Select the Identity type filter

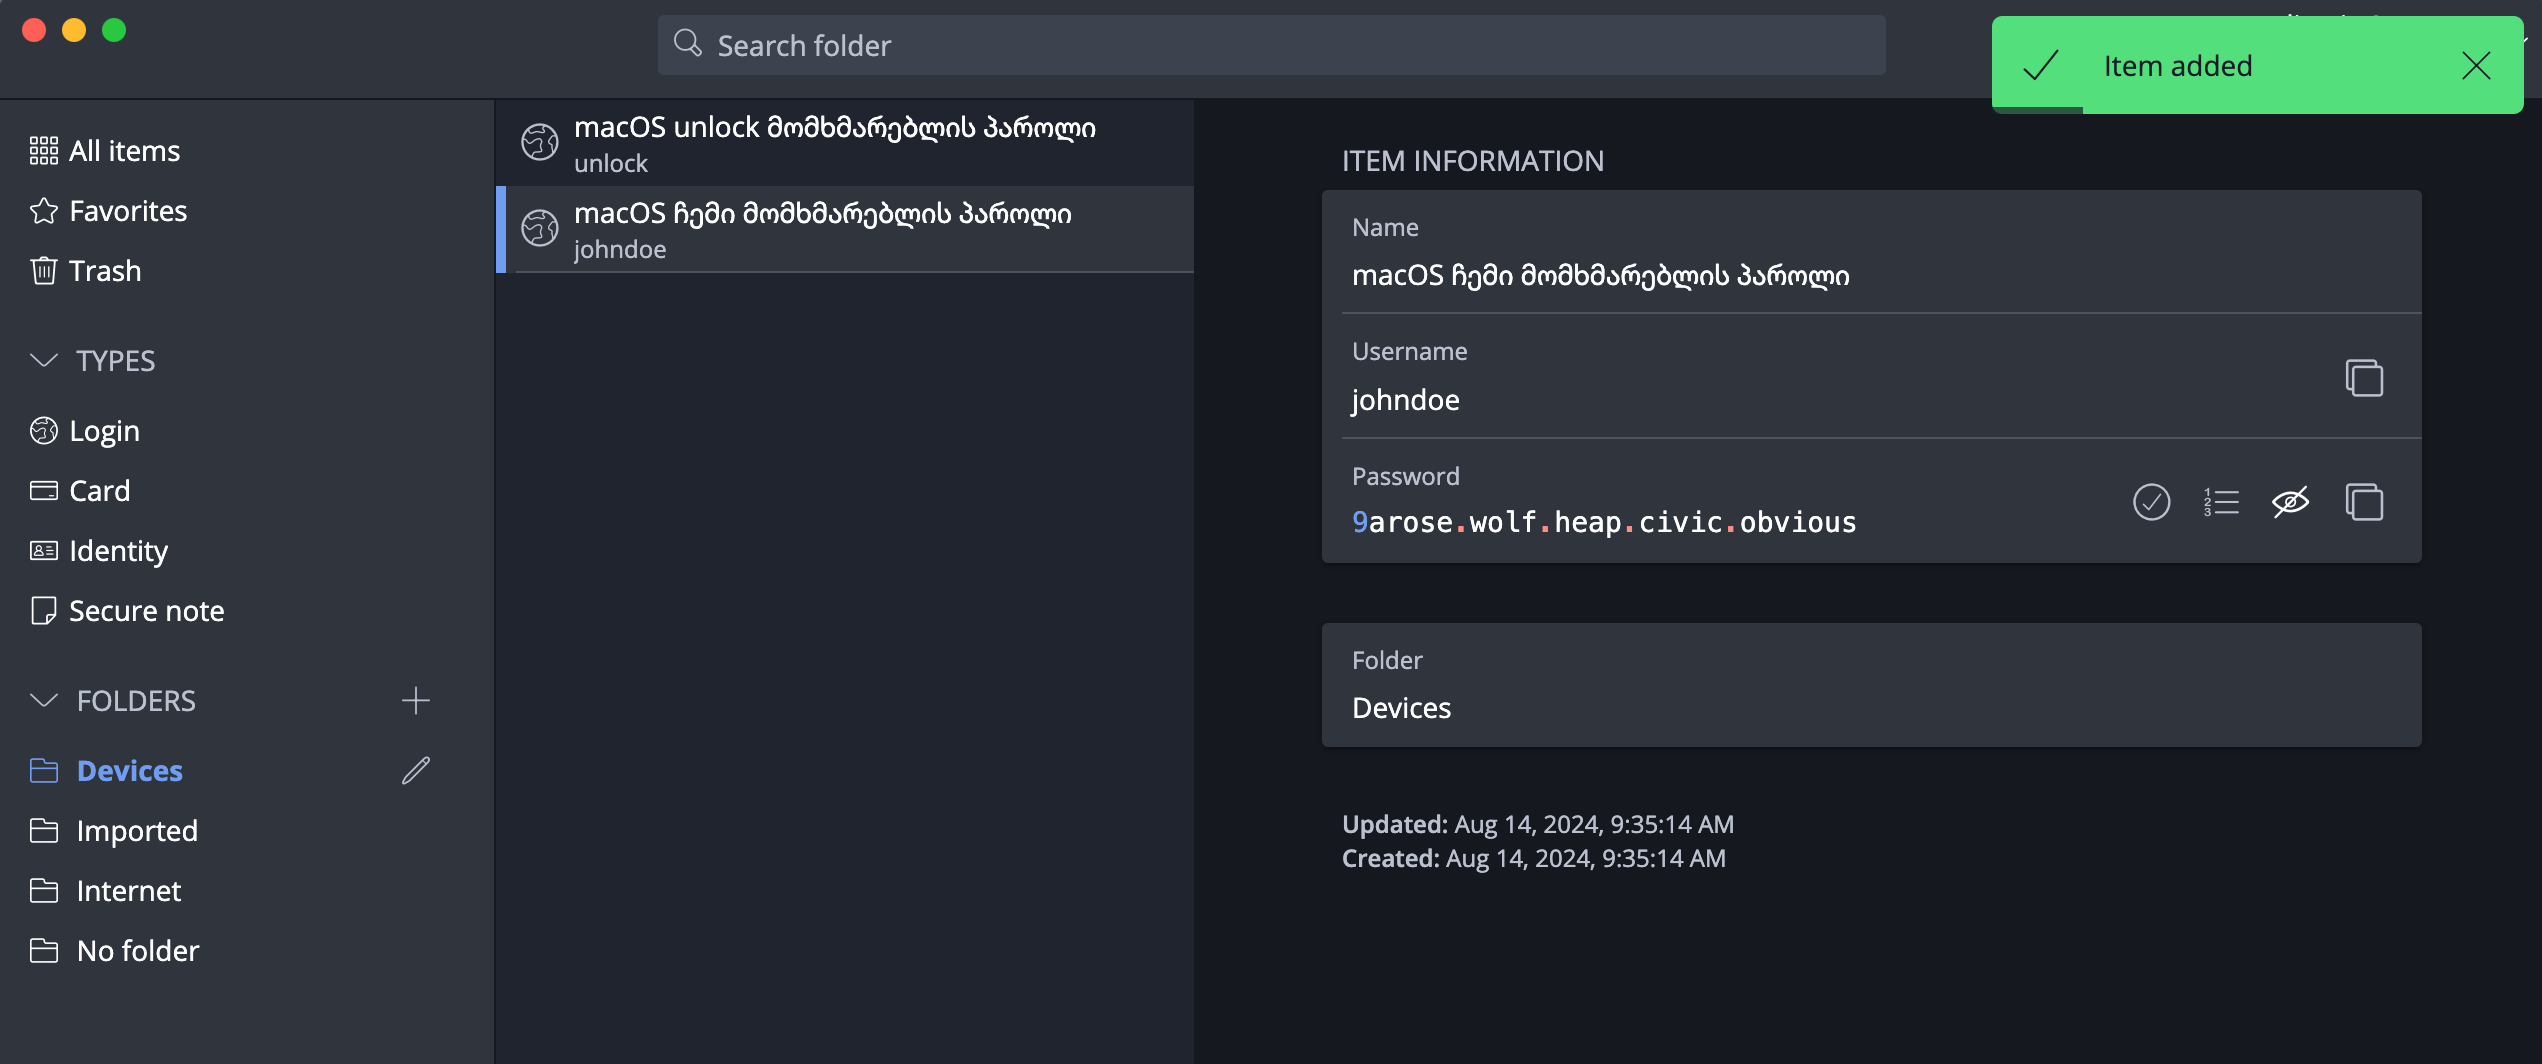117,550
